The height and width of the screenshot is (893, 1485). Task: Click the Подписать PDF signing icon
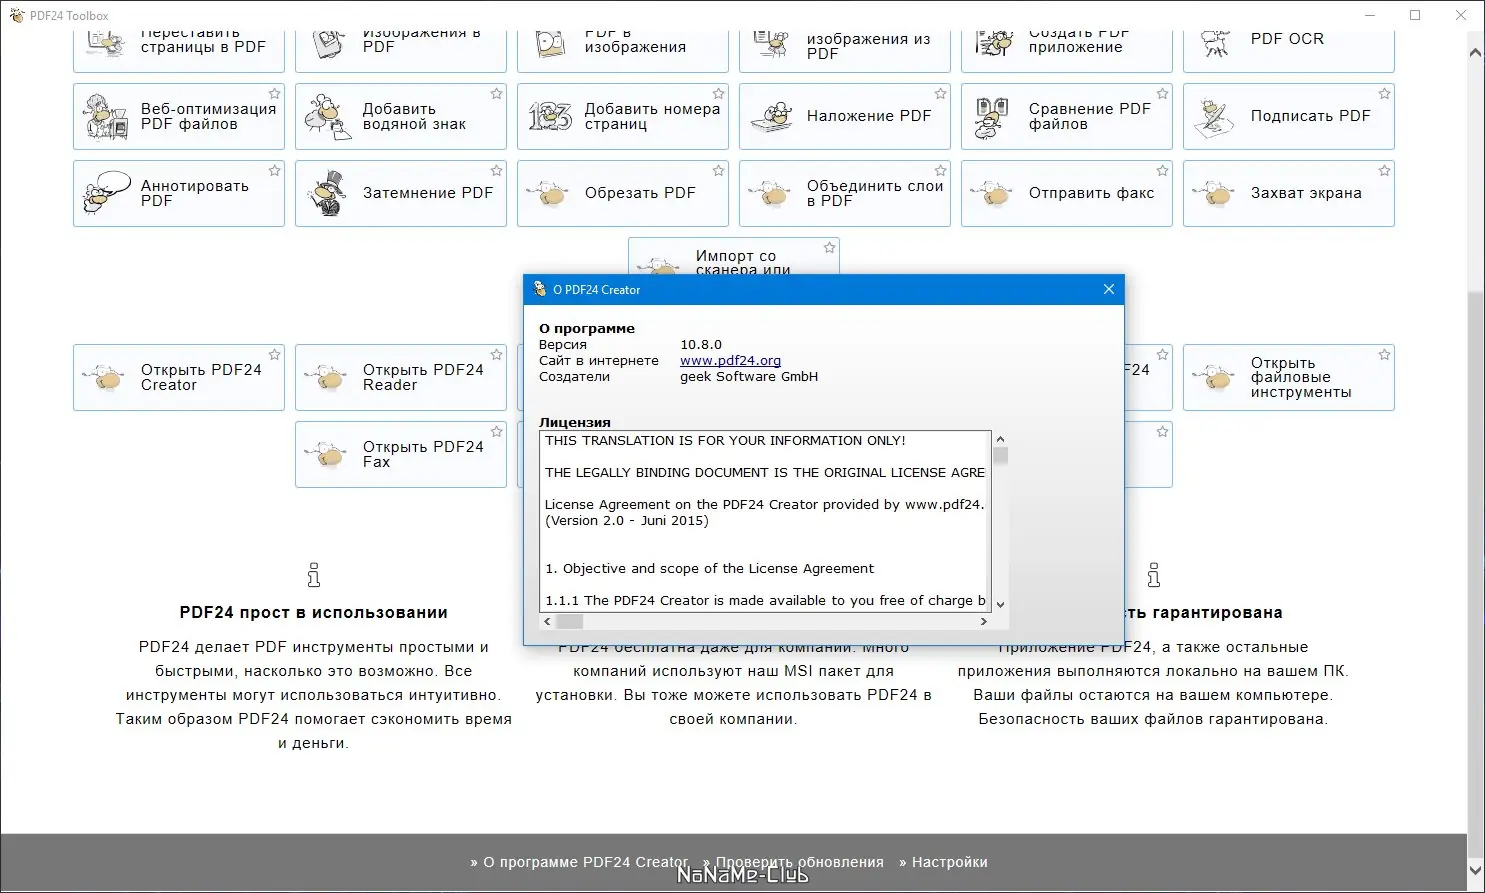[1215, 116]
